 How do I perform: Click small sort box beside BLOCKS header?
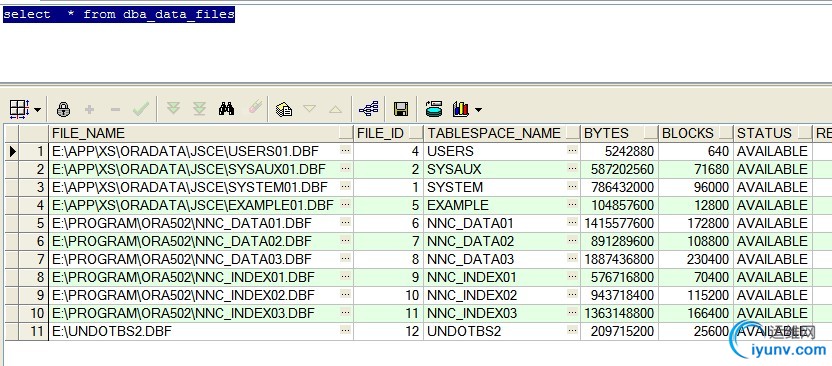(726, 133)
